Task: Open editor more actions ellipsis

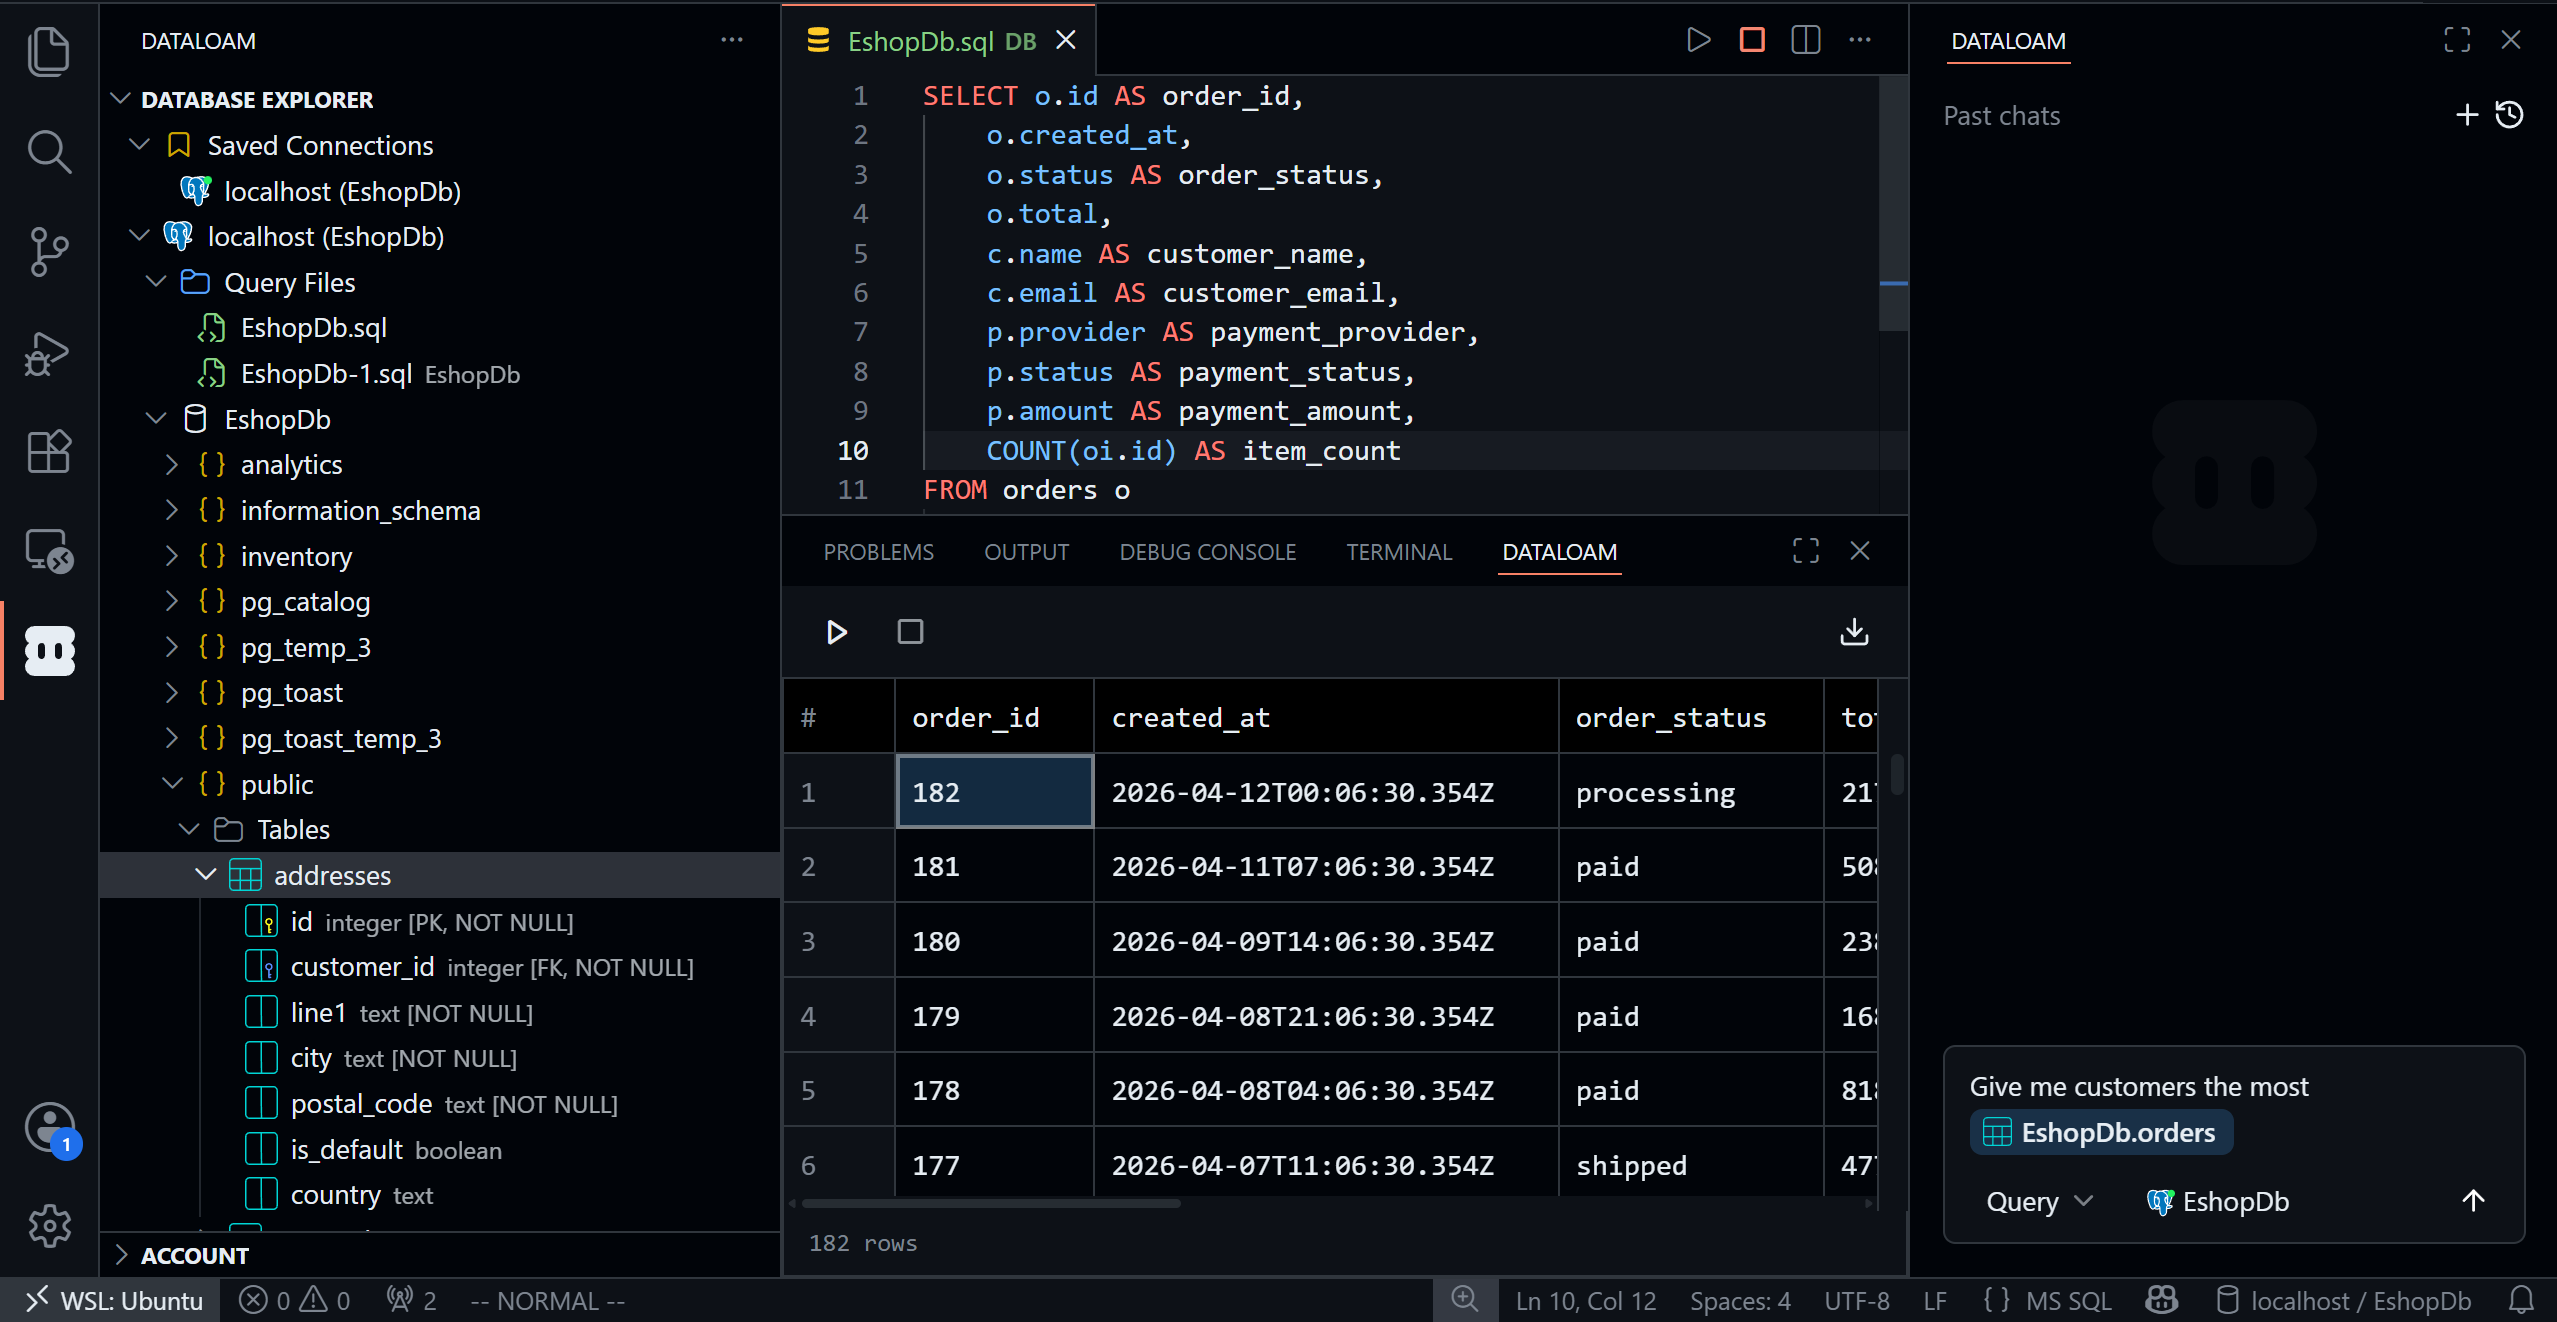Action: 1860,40
